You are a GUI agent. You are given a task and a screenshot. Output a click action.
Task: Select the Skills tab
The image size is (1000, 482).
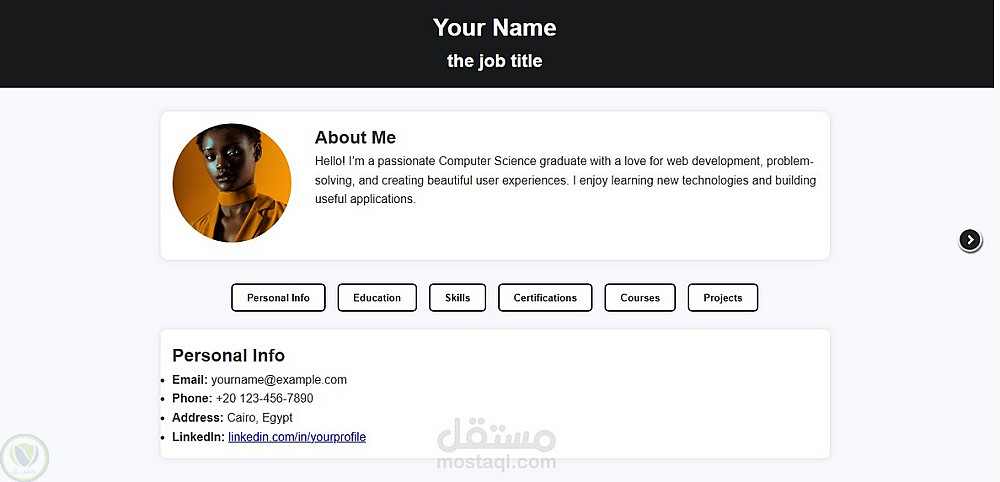(457, 298)
